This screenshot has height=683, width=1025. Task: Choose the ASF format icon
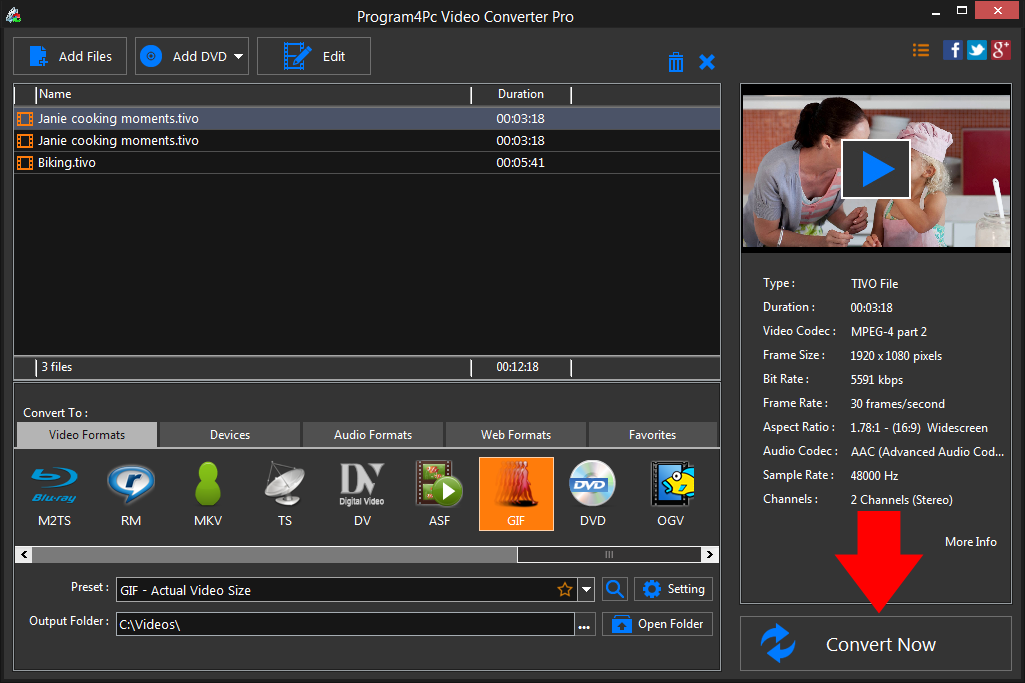point(439,493)
